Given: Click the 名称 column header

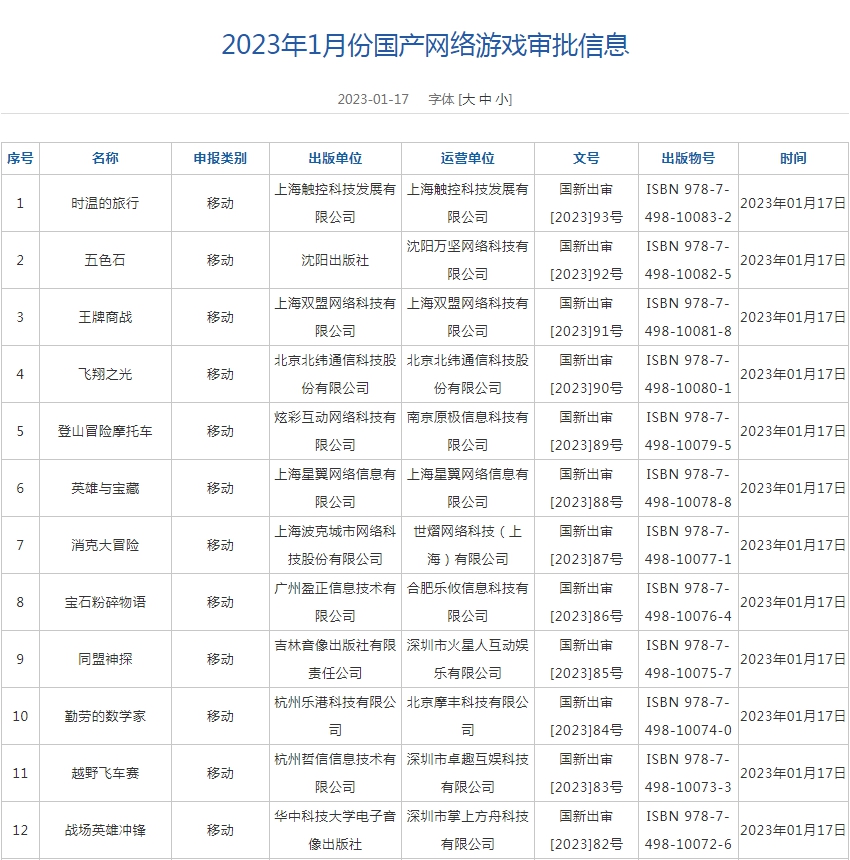Looking at the screenshot, I should (105, 159).
